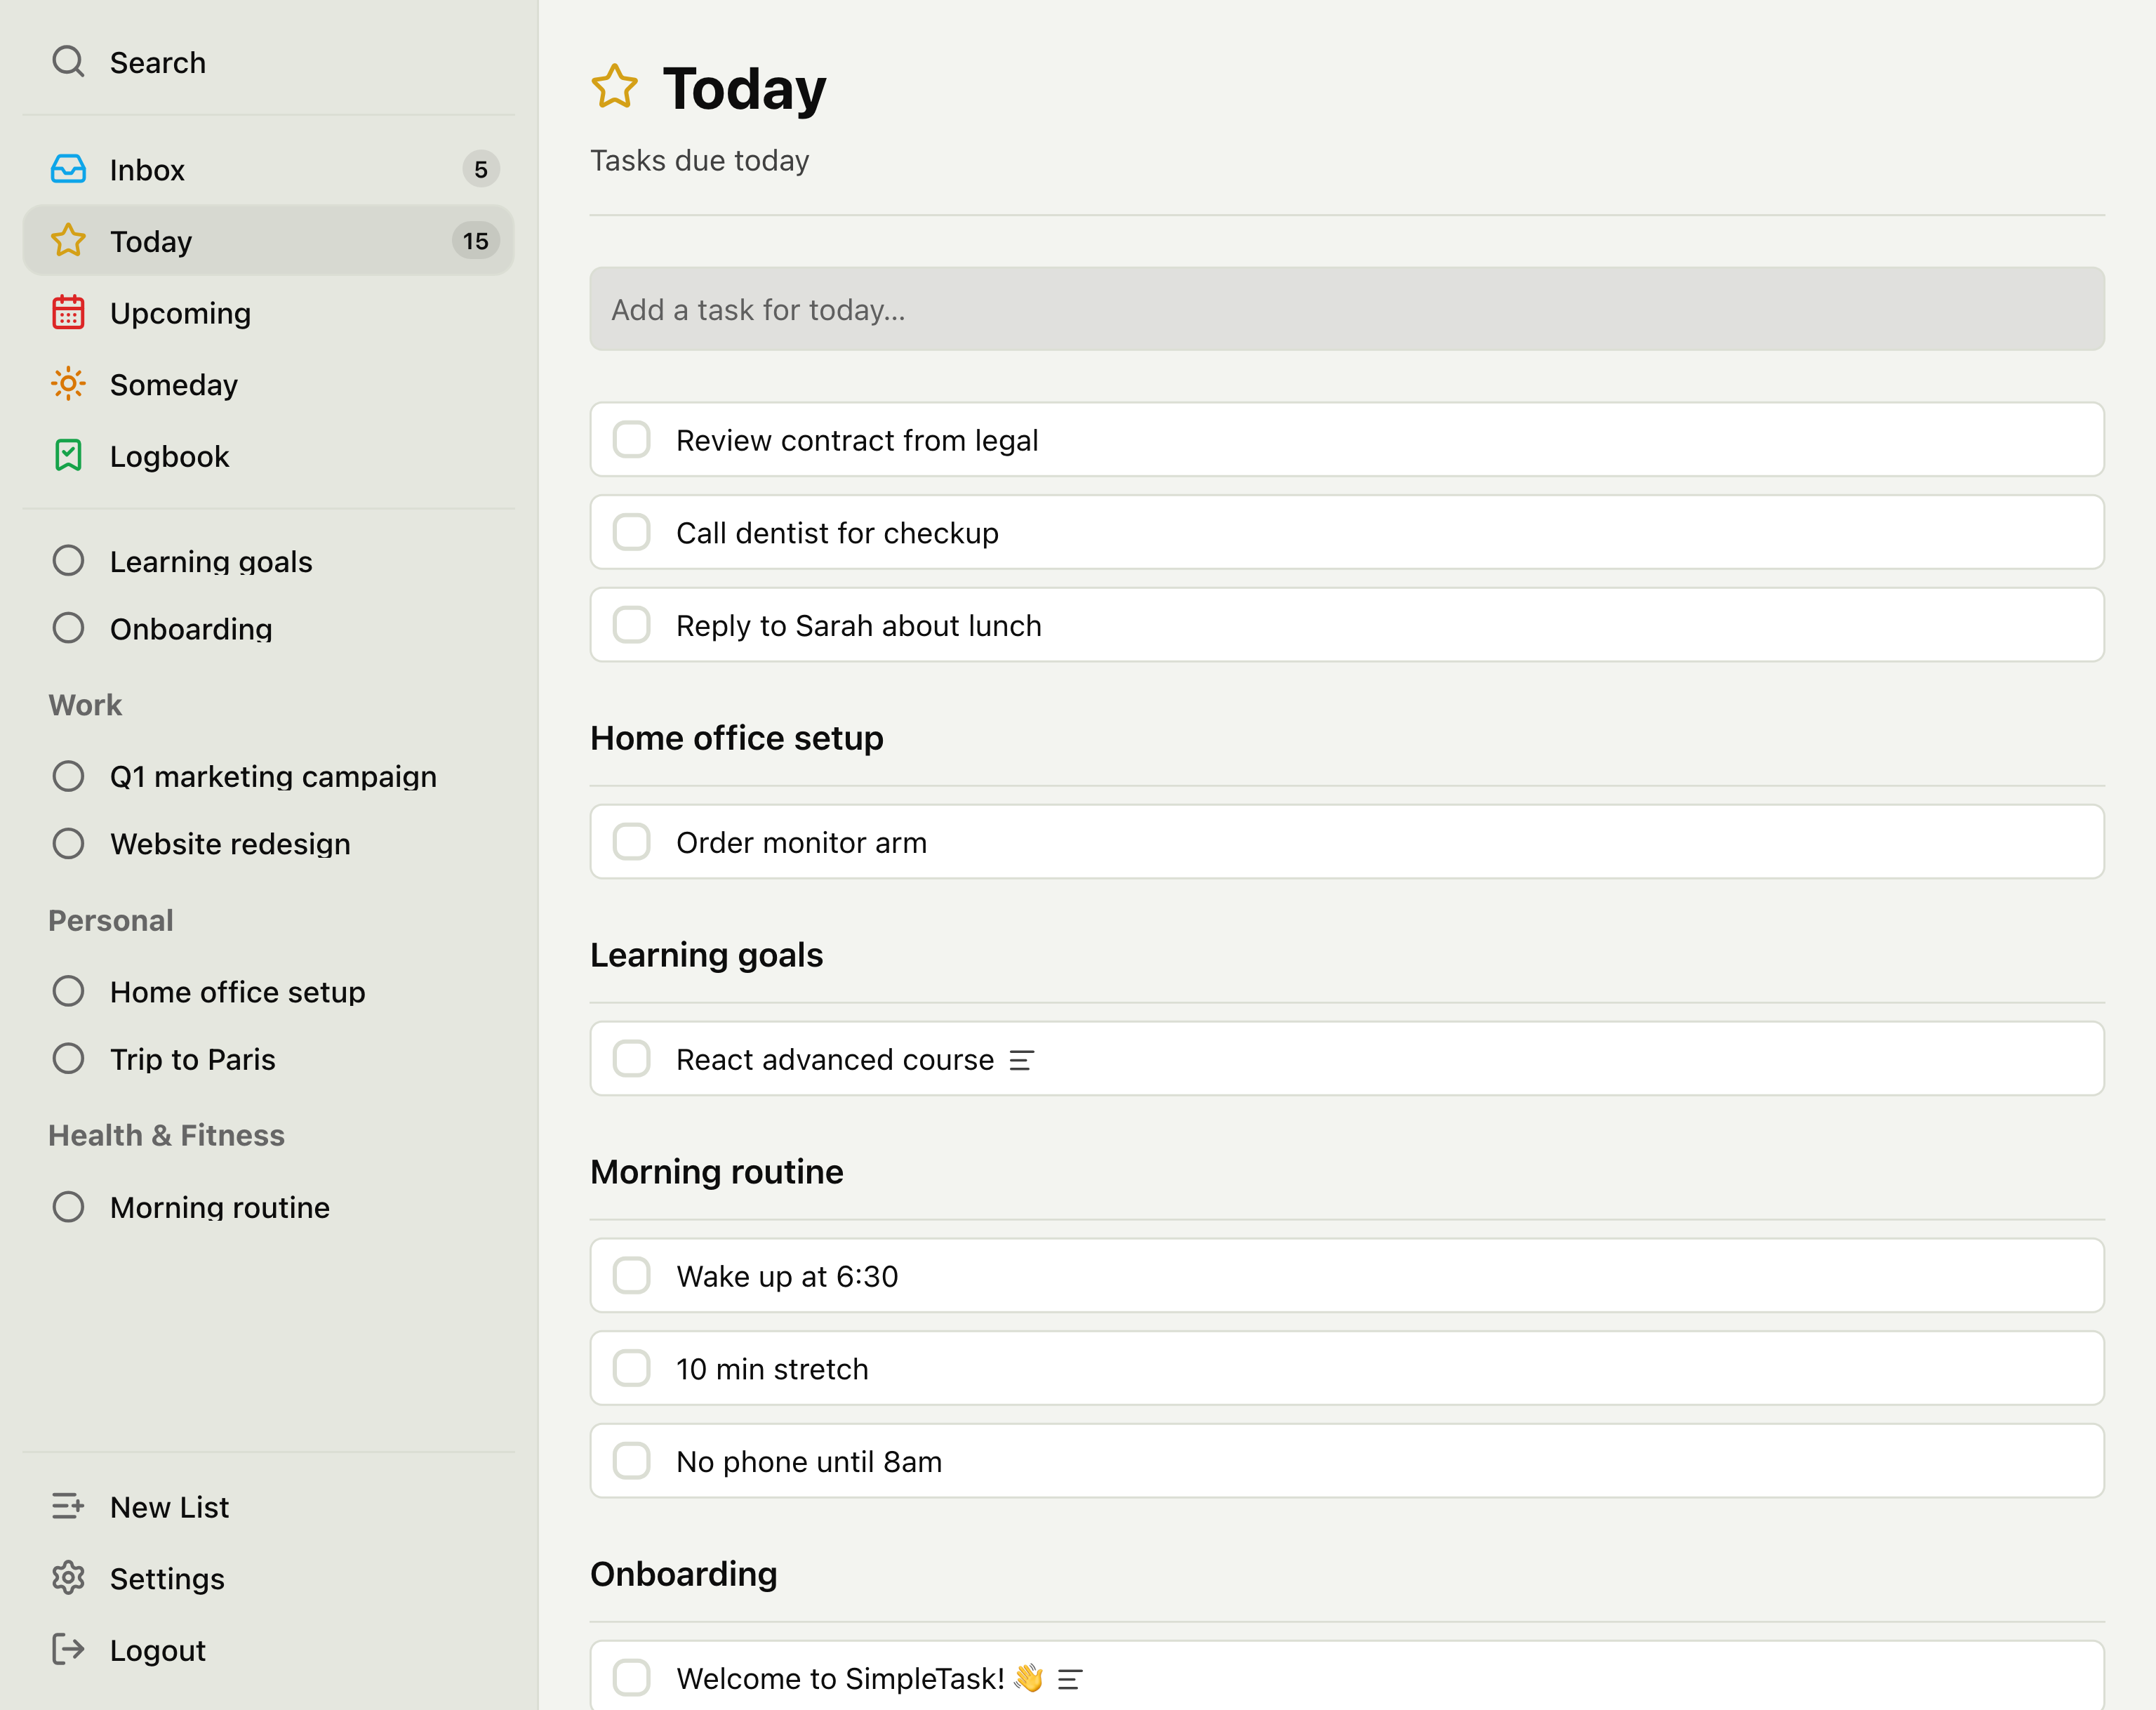Complete the Order monitor arm task

(631, 842)
